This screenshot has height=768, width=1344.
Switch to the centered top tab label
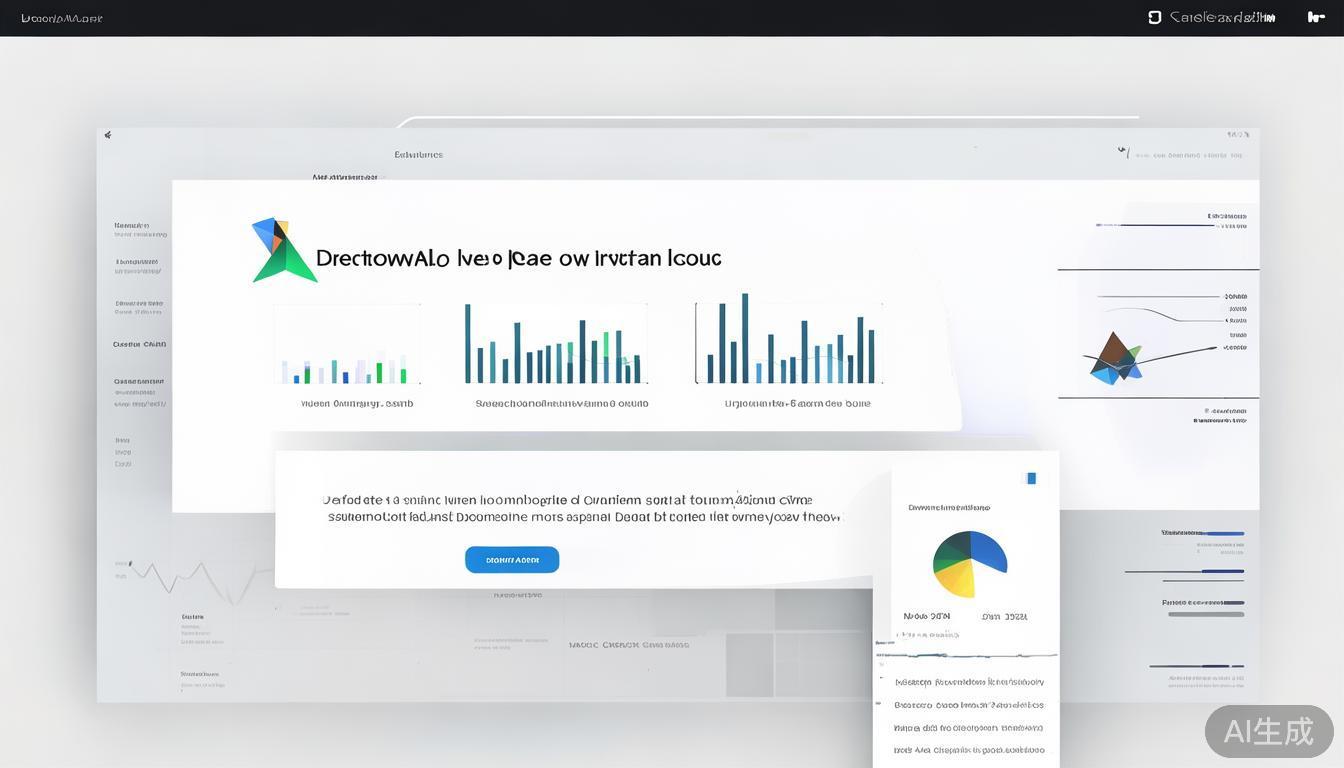(x=418, y=154)
